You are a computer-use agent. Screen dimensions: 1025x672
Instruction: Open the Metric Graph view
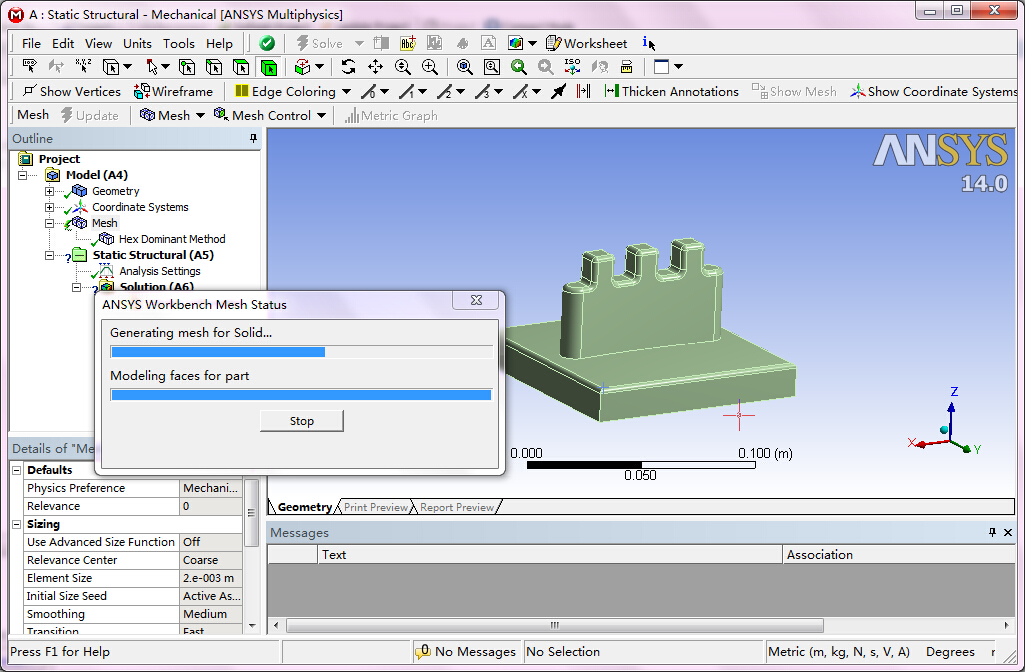pyautogui.click(x=390, y=115)
